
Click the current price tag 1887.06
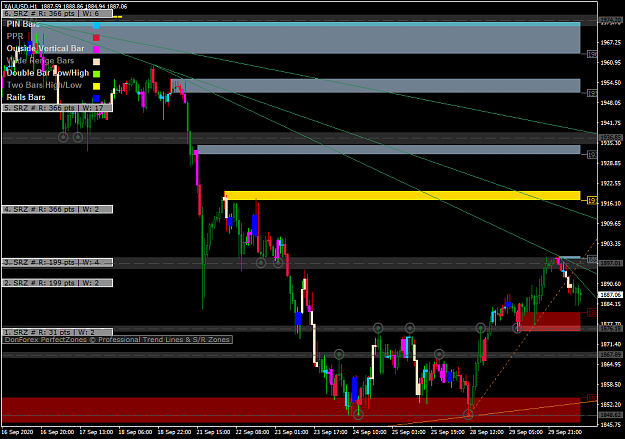(x=610, y=295)
